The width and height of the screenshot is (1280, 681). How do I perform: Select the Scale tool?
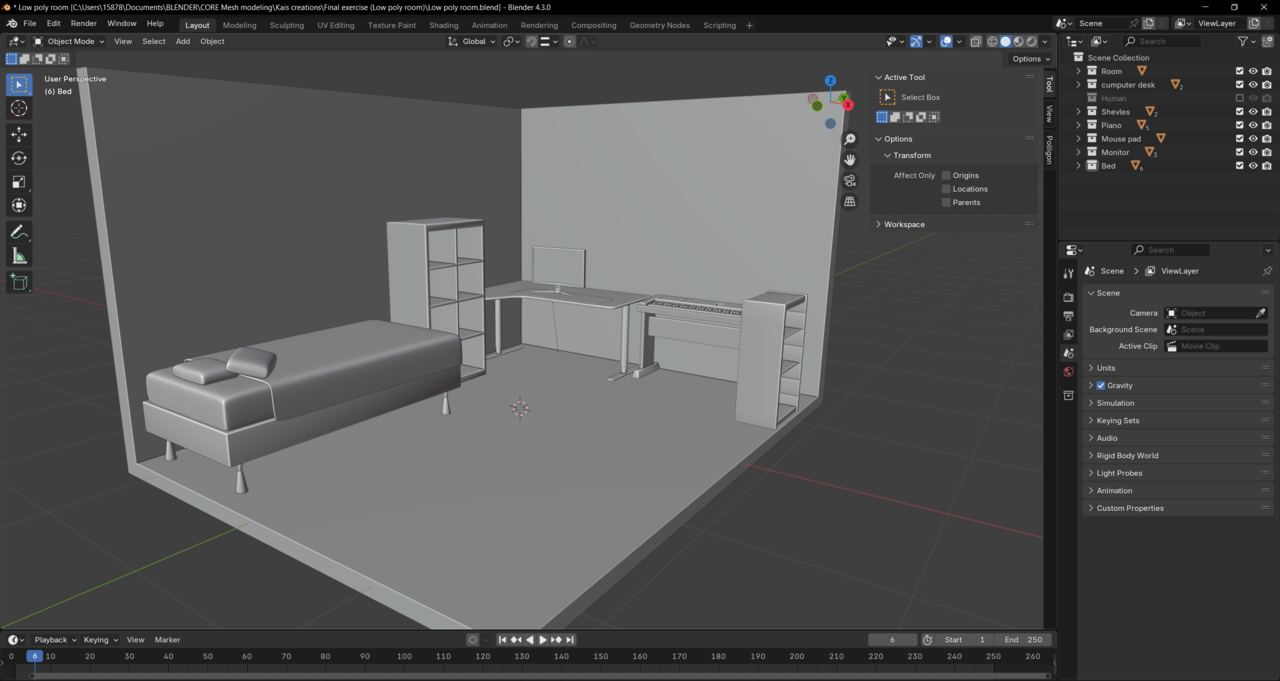(19, 182)
